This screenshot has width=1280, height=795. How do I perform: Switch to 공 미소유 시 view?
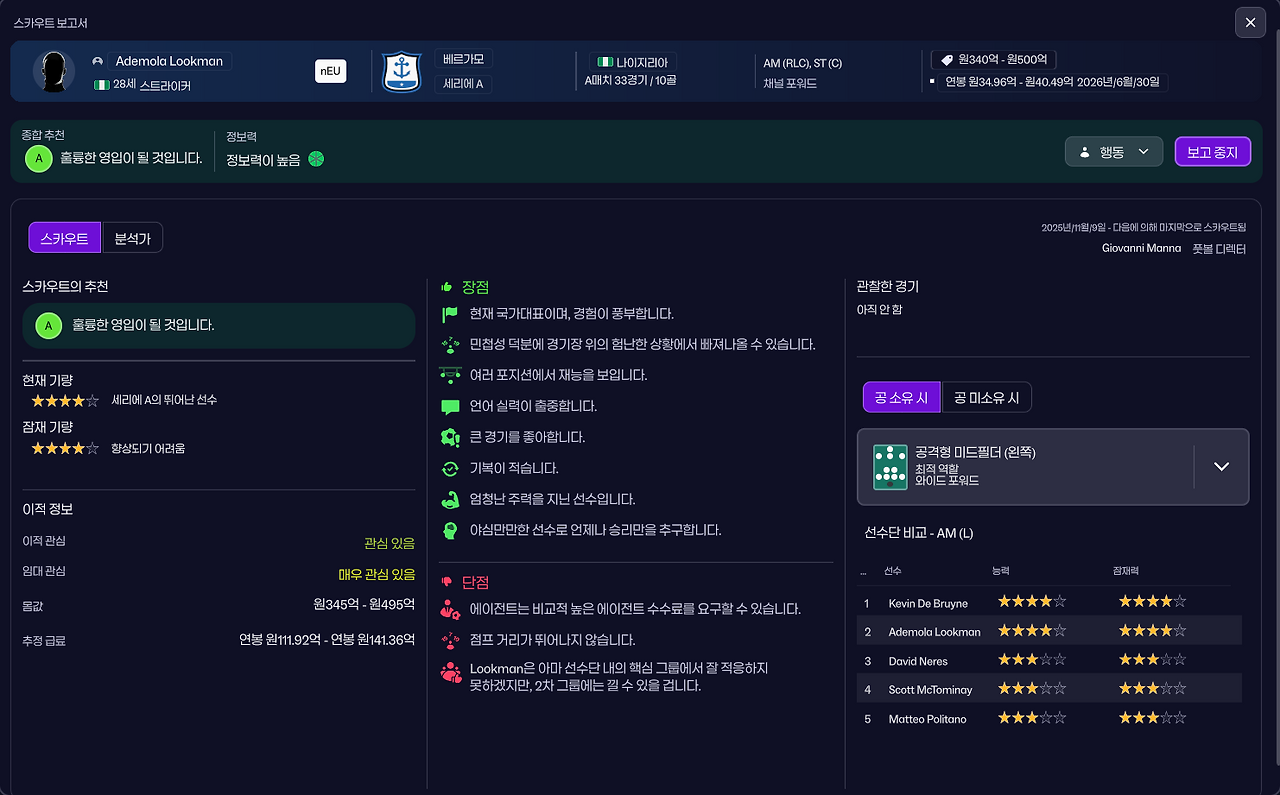pyautogui.click(x=987, y=397)
